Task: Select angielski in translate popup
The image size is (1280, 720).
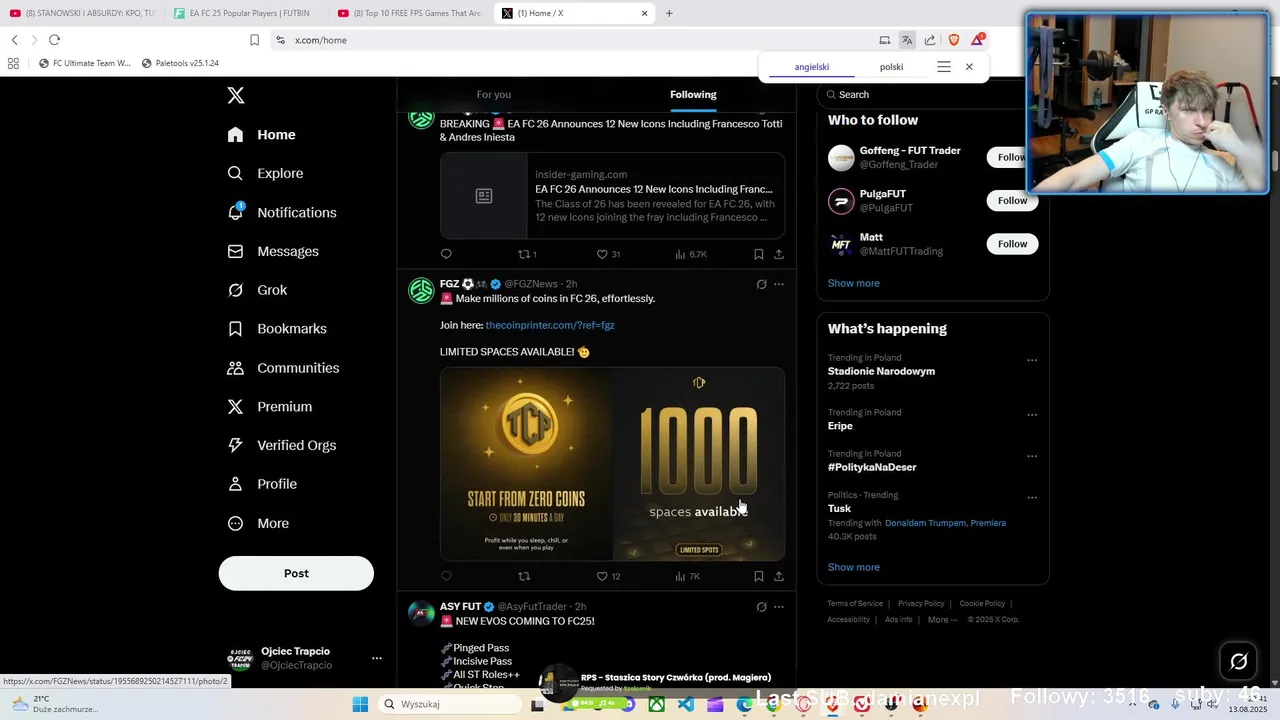Action: (812, 67)
